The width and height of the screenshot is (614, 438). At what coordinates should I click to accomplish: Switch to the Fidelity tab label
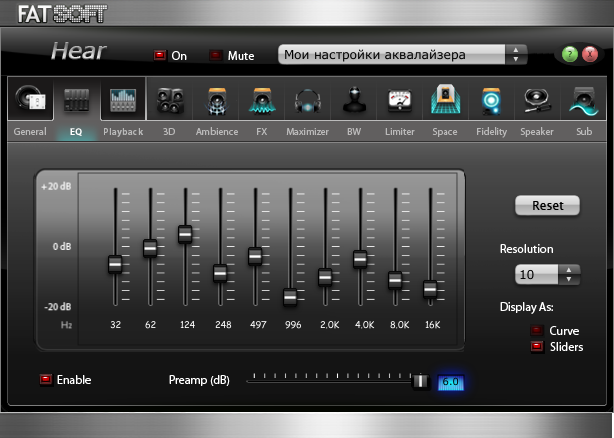click(491, 132)
